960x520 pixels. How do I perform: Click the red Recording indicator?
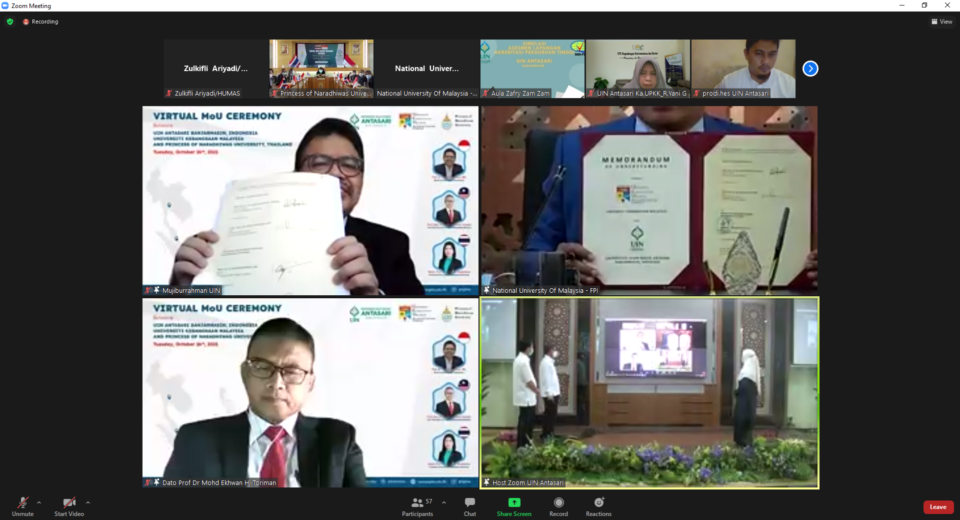40,21
